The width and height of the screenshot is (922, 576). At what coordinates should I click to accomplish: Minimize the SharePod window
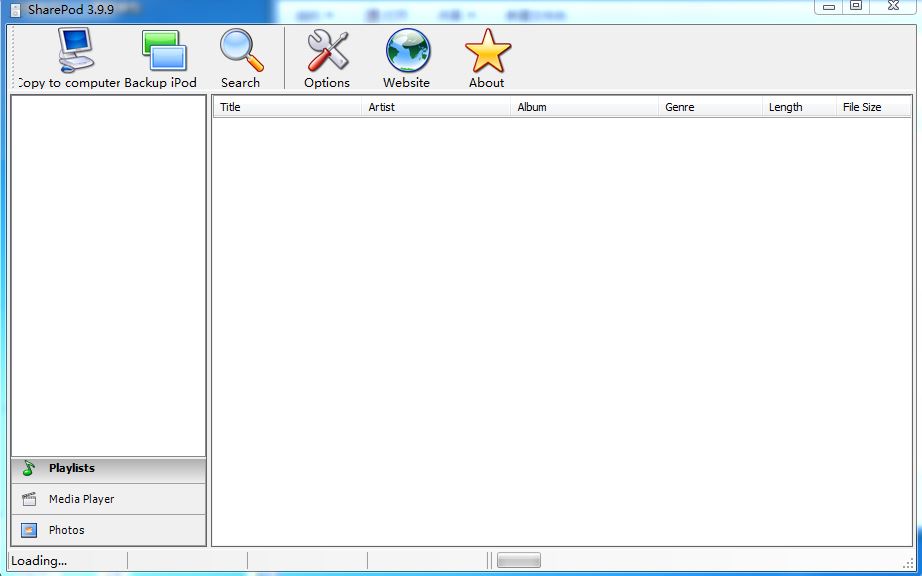(x=829, y=6)
